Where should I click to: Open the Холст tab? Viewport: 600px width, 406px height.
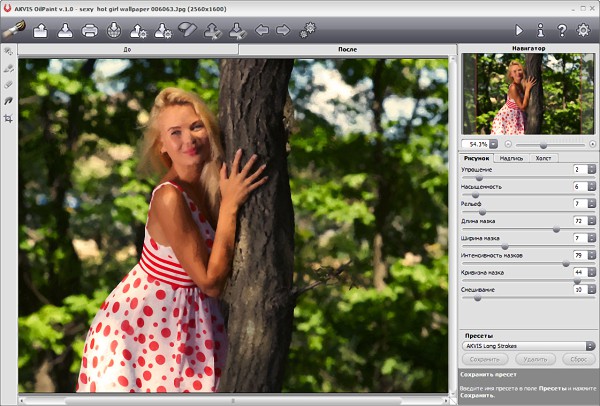544,157
